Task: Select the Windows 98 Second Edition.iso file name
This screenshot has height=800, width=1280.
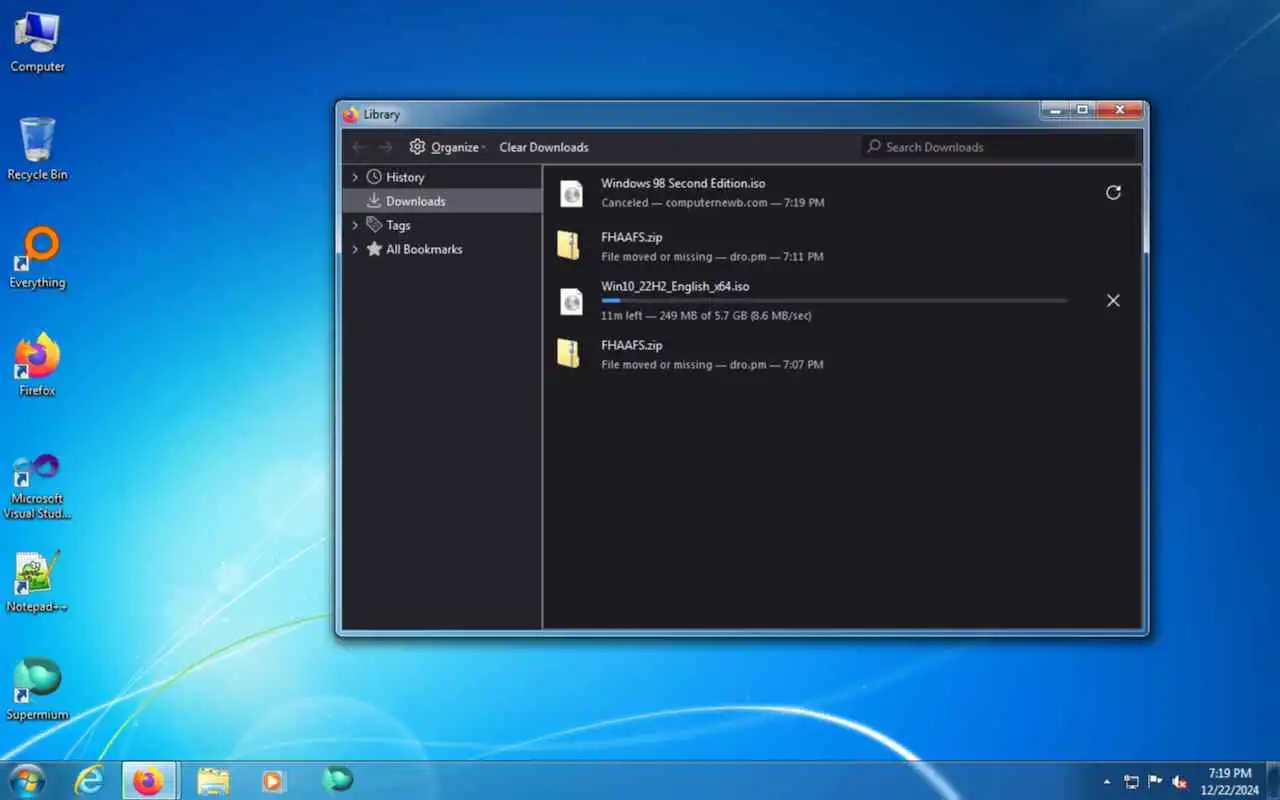Action: tap(683, 183)
